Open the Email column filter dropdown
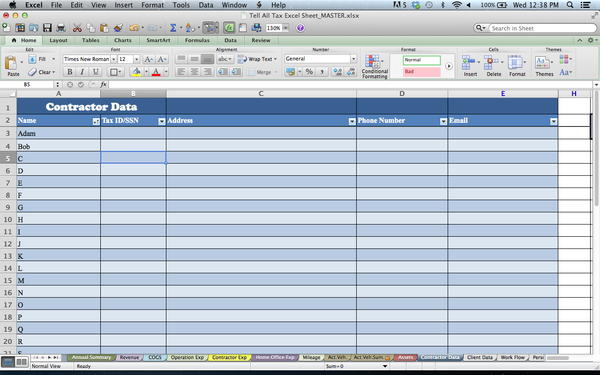The image size is (600, 375). click(x=553, y=121)
